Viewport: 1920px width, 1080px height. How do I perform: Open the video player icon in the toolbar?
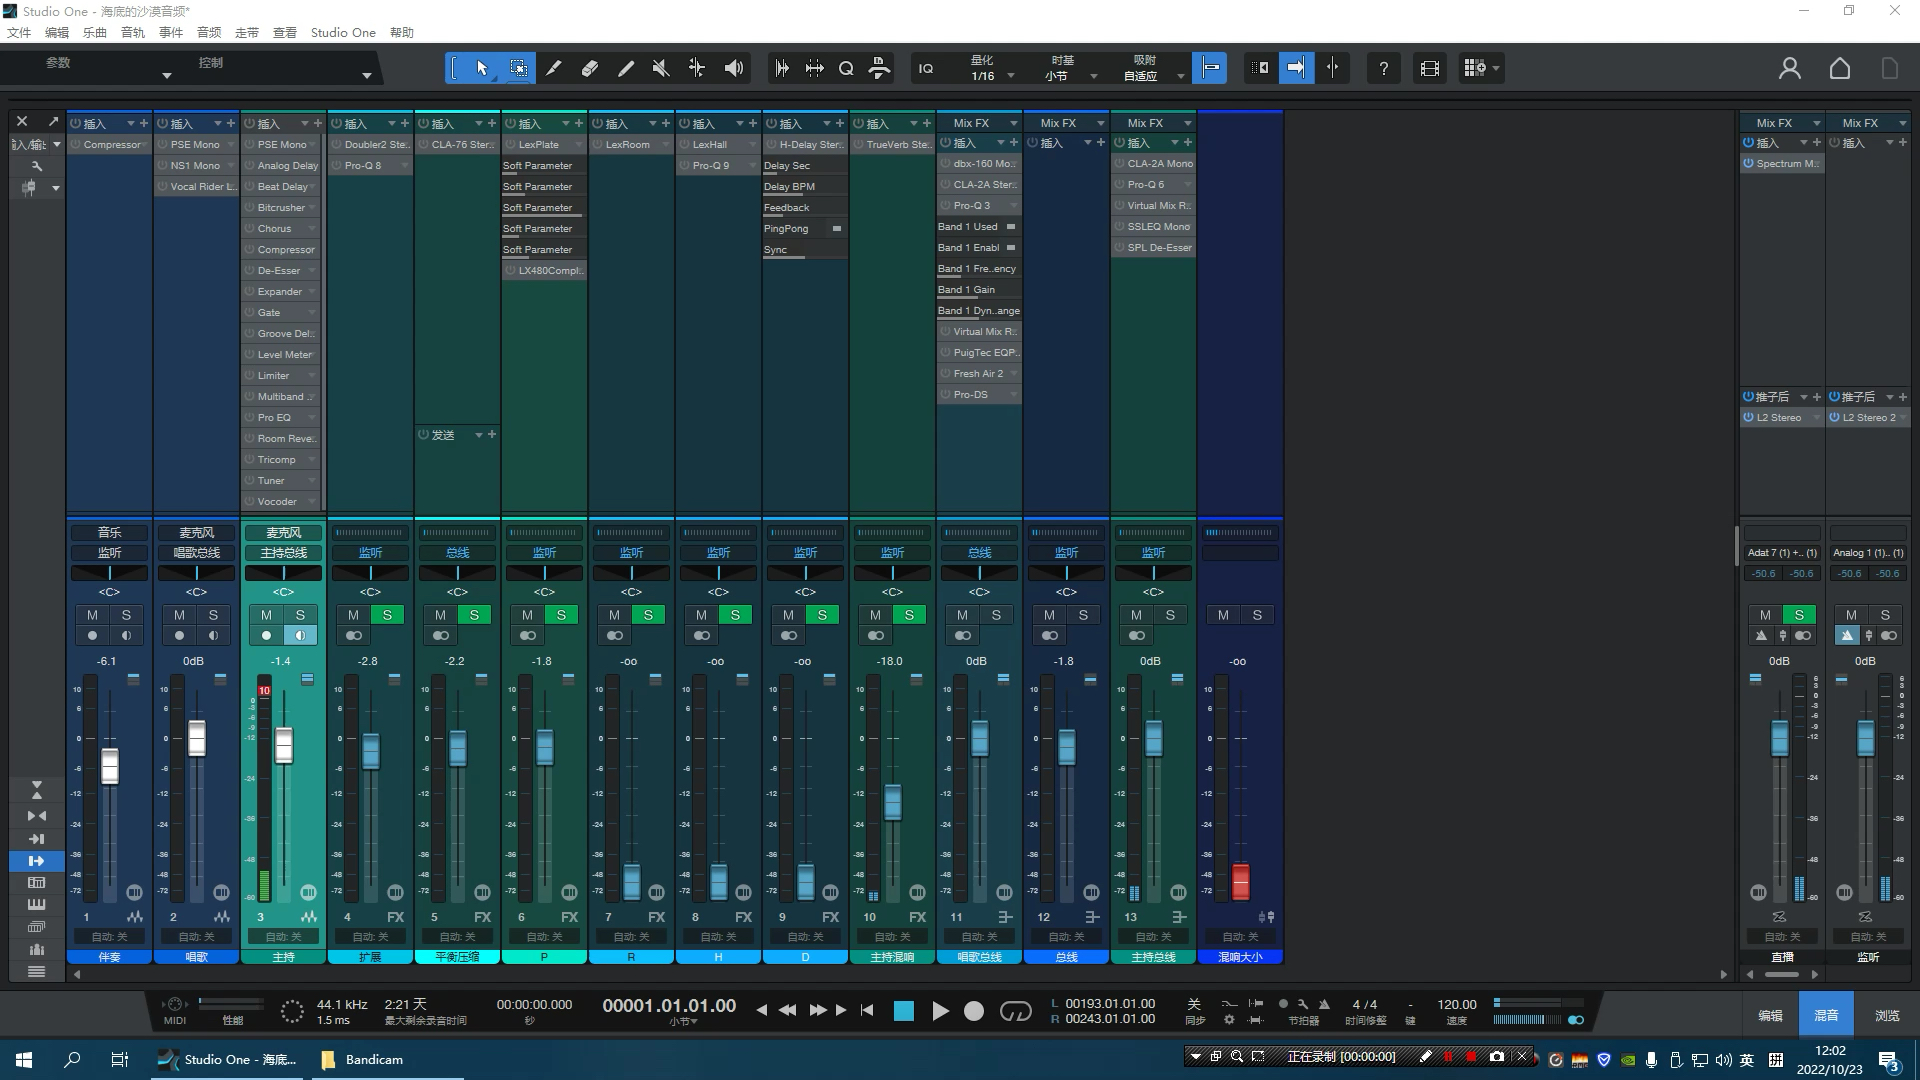[x=1429, y=68]
